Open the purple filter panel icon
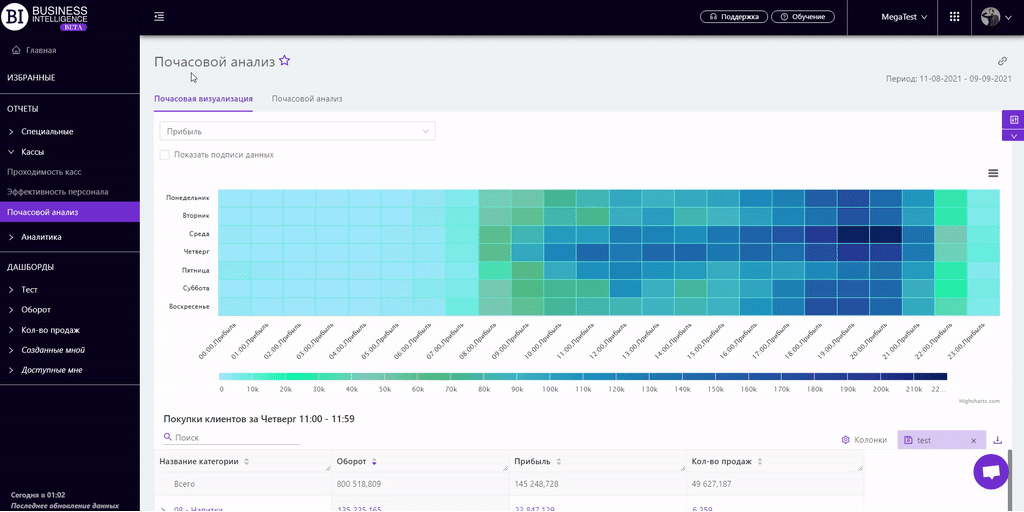 [x=1013, y=120]
